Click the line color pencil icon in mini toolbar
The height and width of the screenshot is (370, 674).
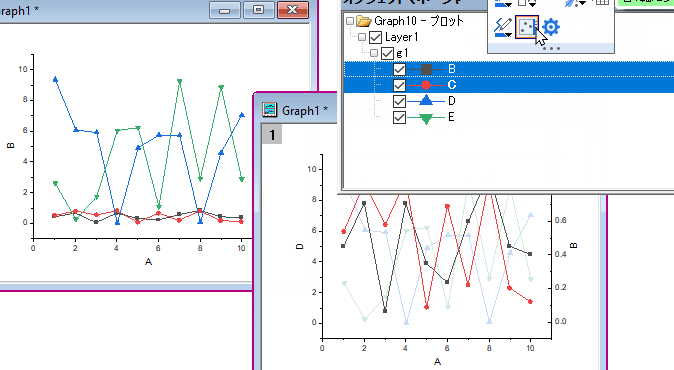point(502,27)
